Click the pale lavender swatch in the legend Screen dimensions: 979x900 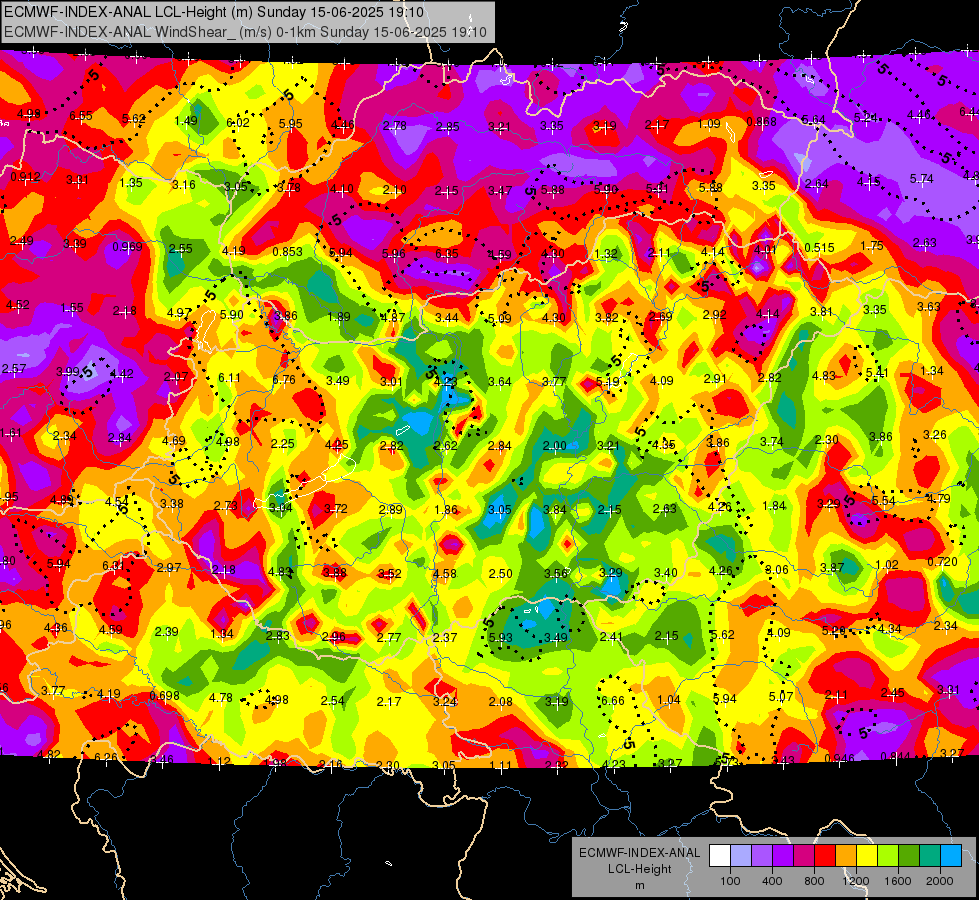tap(741, 856)
